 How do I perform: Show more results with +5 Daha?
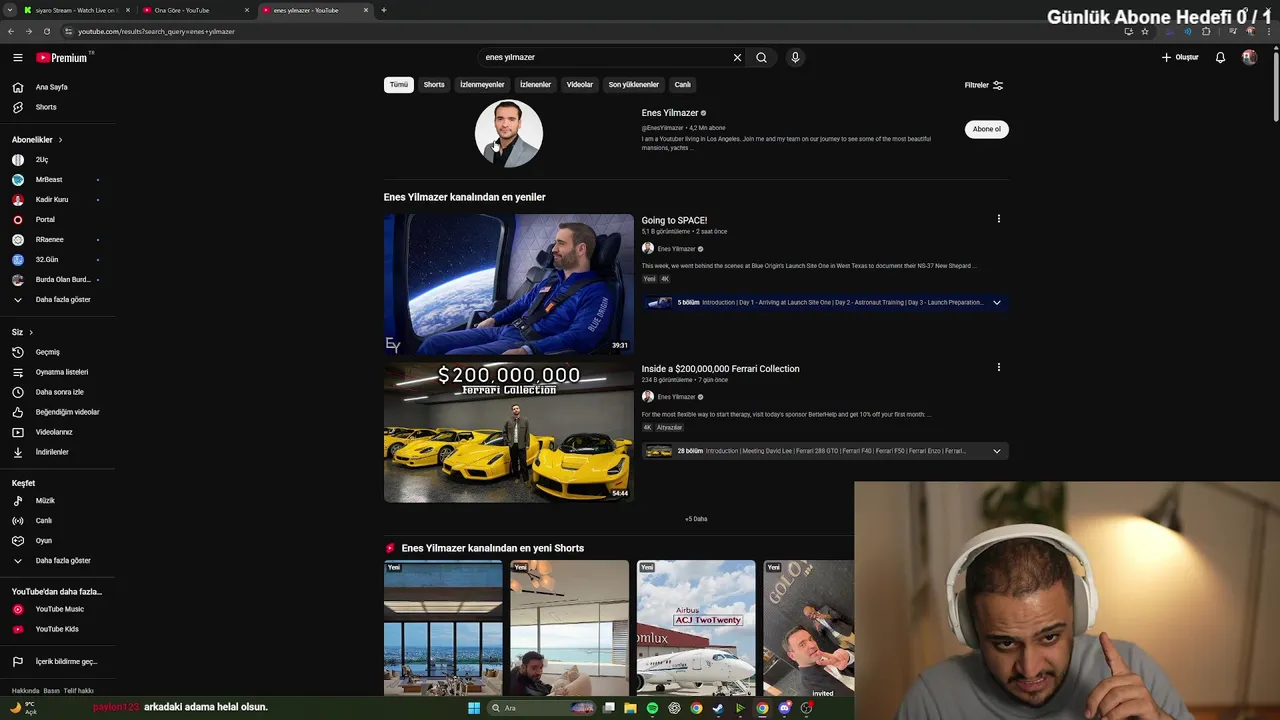coord(696,519)
